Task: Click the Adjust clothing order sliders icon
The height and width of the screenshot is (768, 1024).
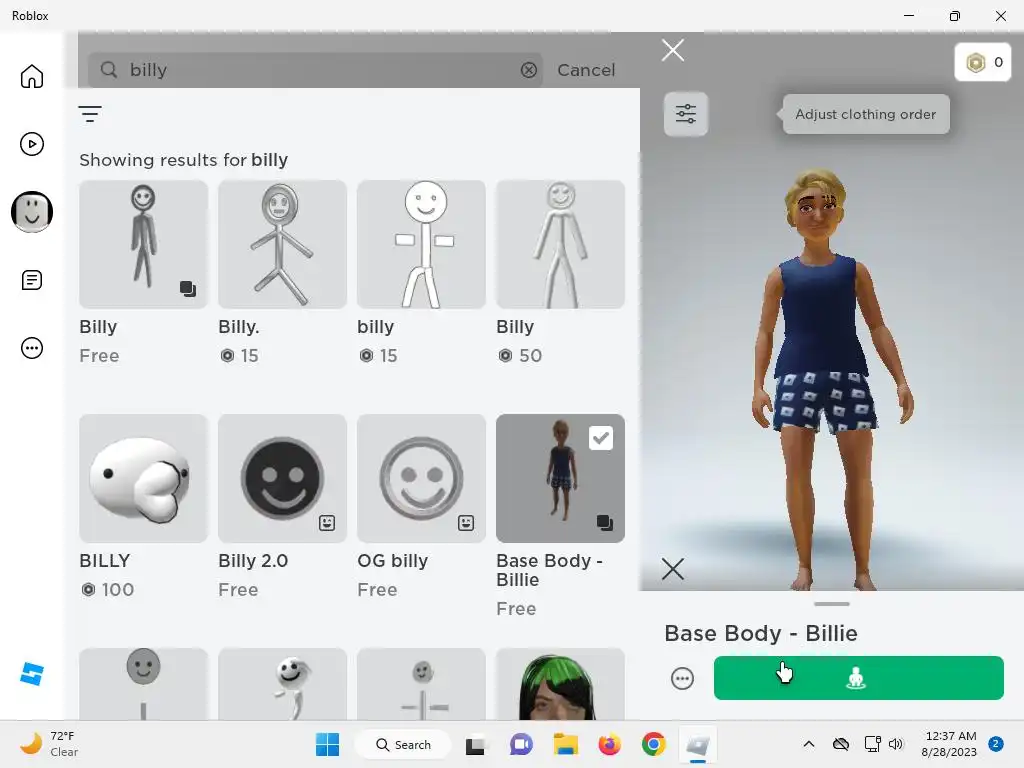Action: pos(686,114)
